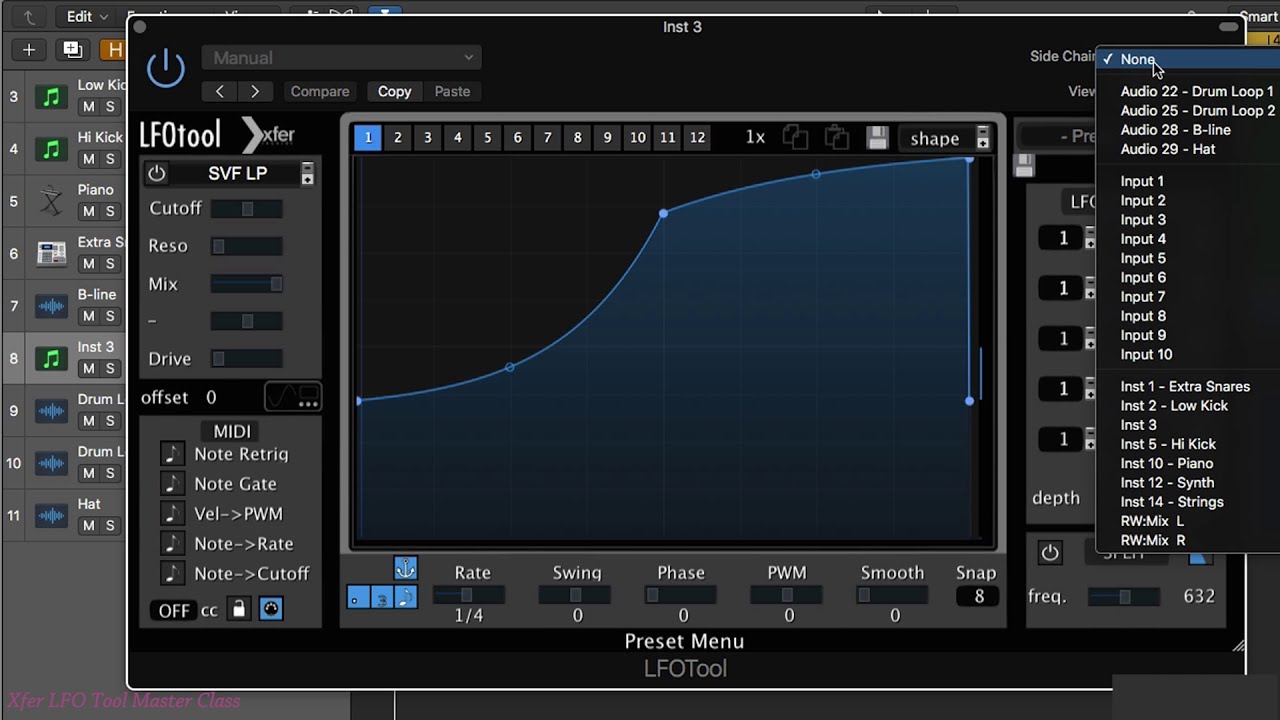
Task: Toggle the Note->Cutoff MIDI option
Action: point(173,574)
